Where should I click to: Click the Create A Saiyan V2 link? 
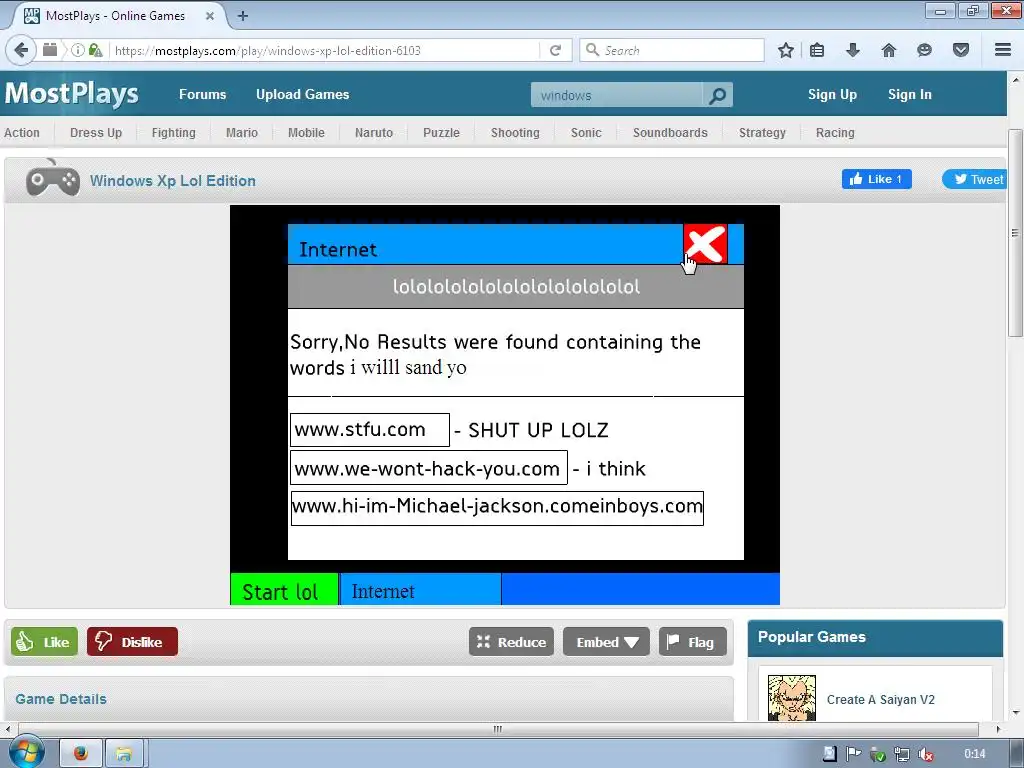(x=880, y=699)
